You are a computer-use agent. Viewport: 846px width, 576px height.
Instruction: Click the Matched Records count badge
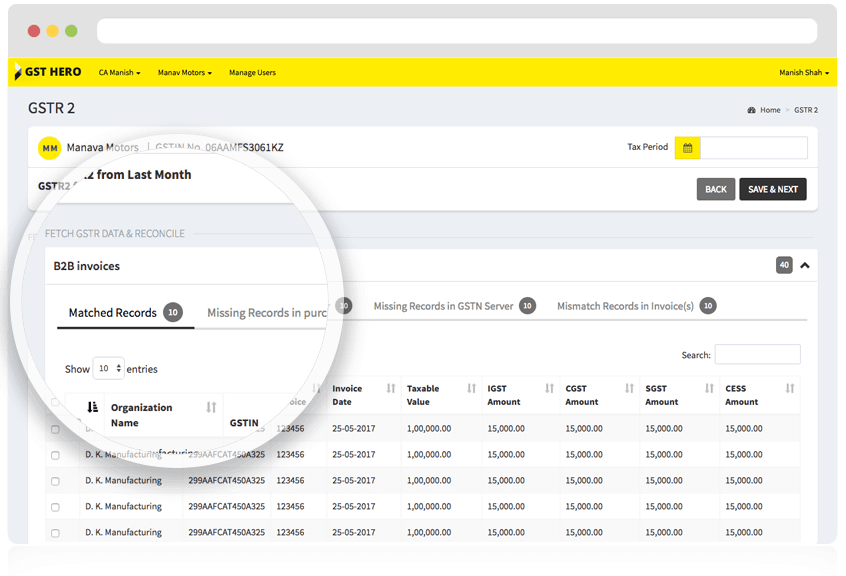pos(173,312)
